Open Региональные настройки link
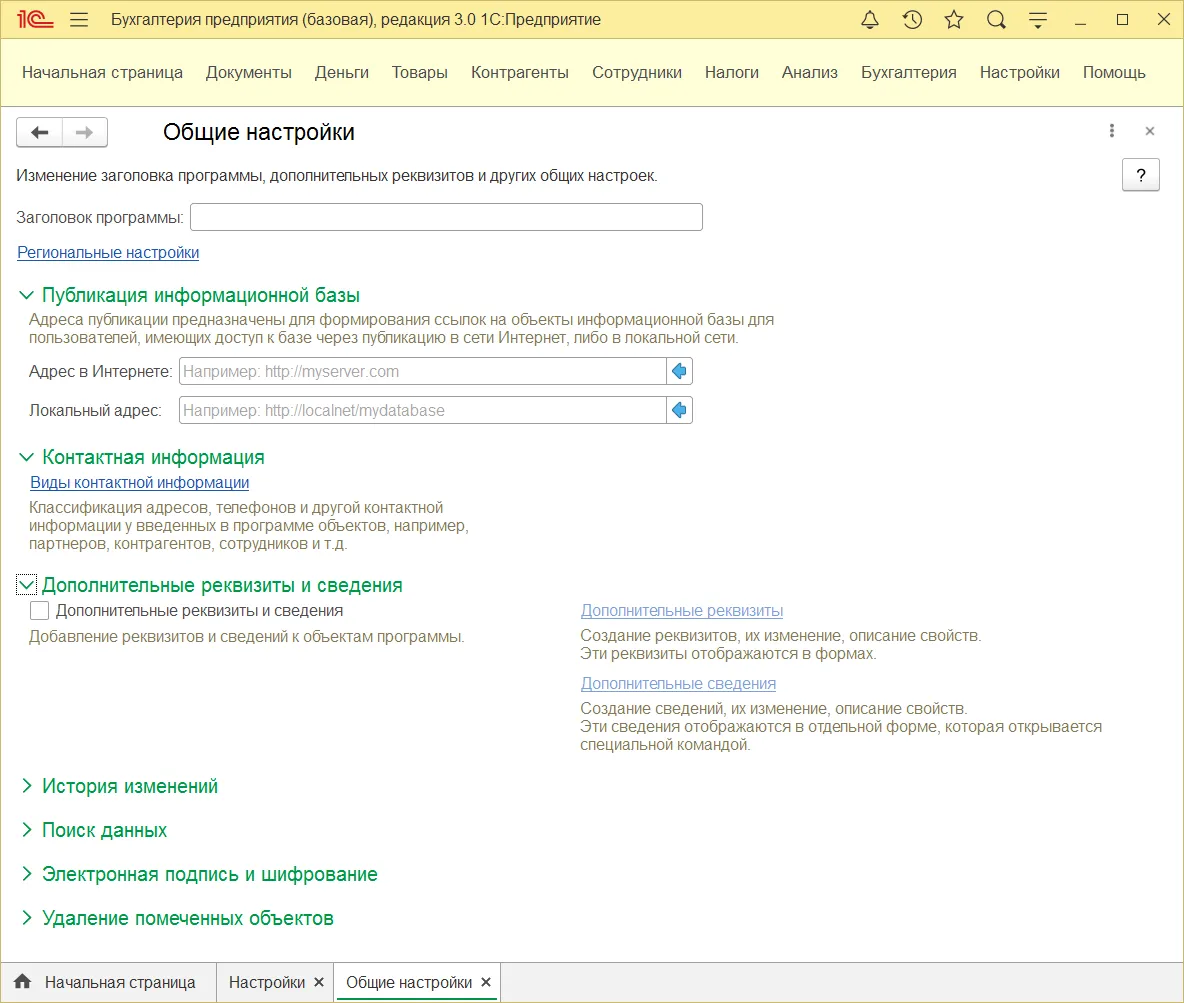The width and height of the screenshot is (1184, 1003). click(x=108, y=252)
